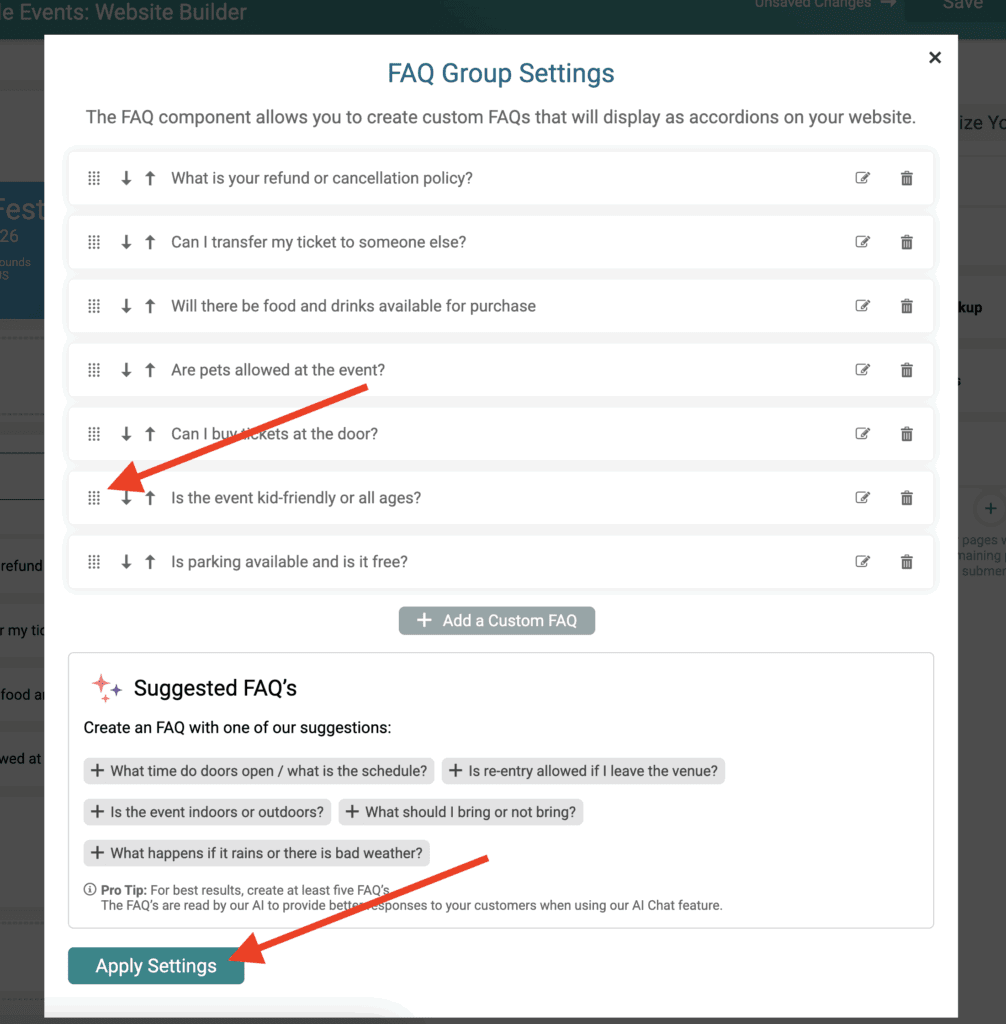
Task: Delete the pets allowed at the event FAQ
Action: coord(907,370)
